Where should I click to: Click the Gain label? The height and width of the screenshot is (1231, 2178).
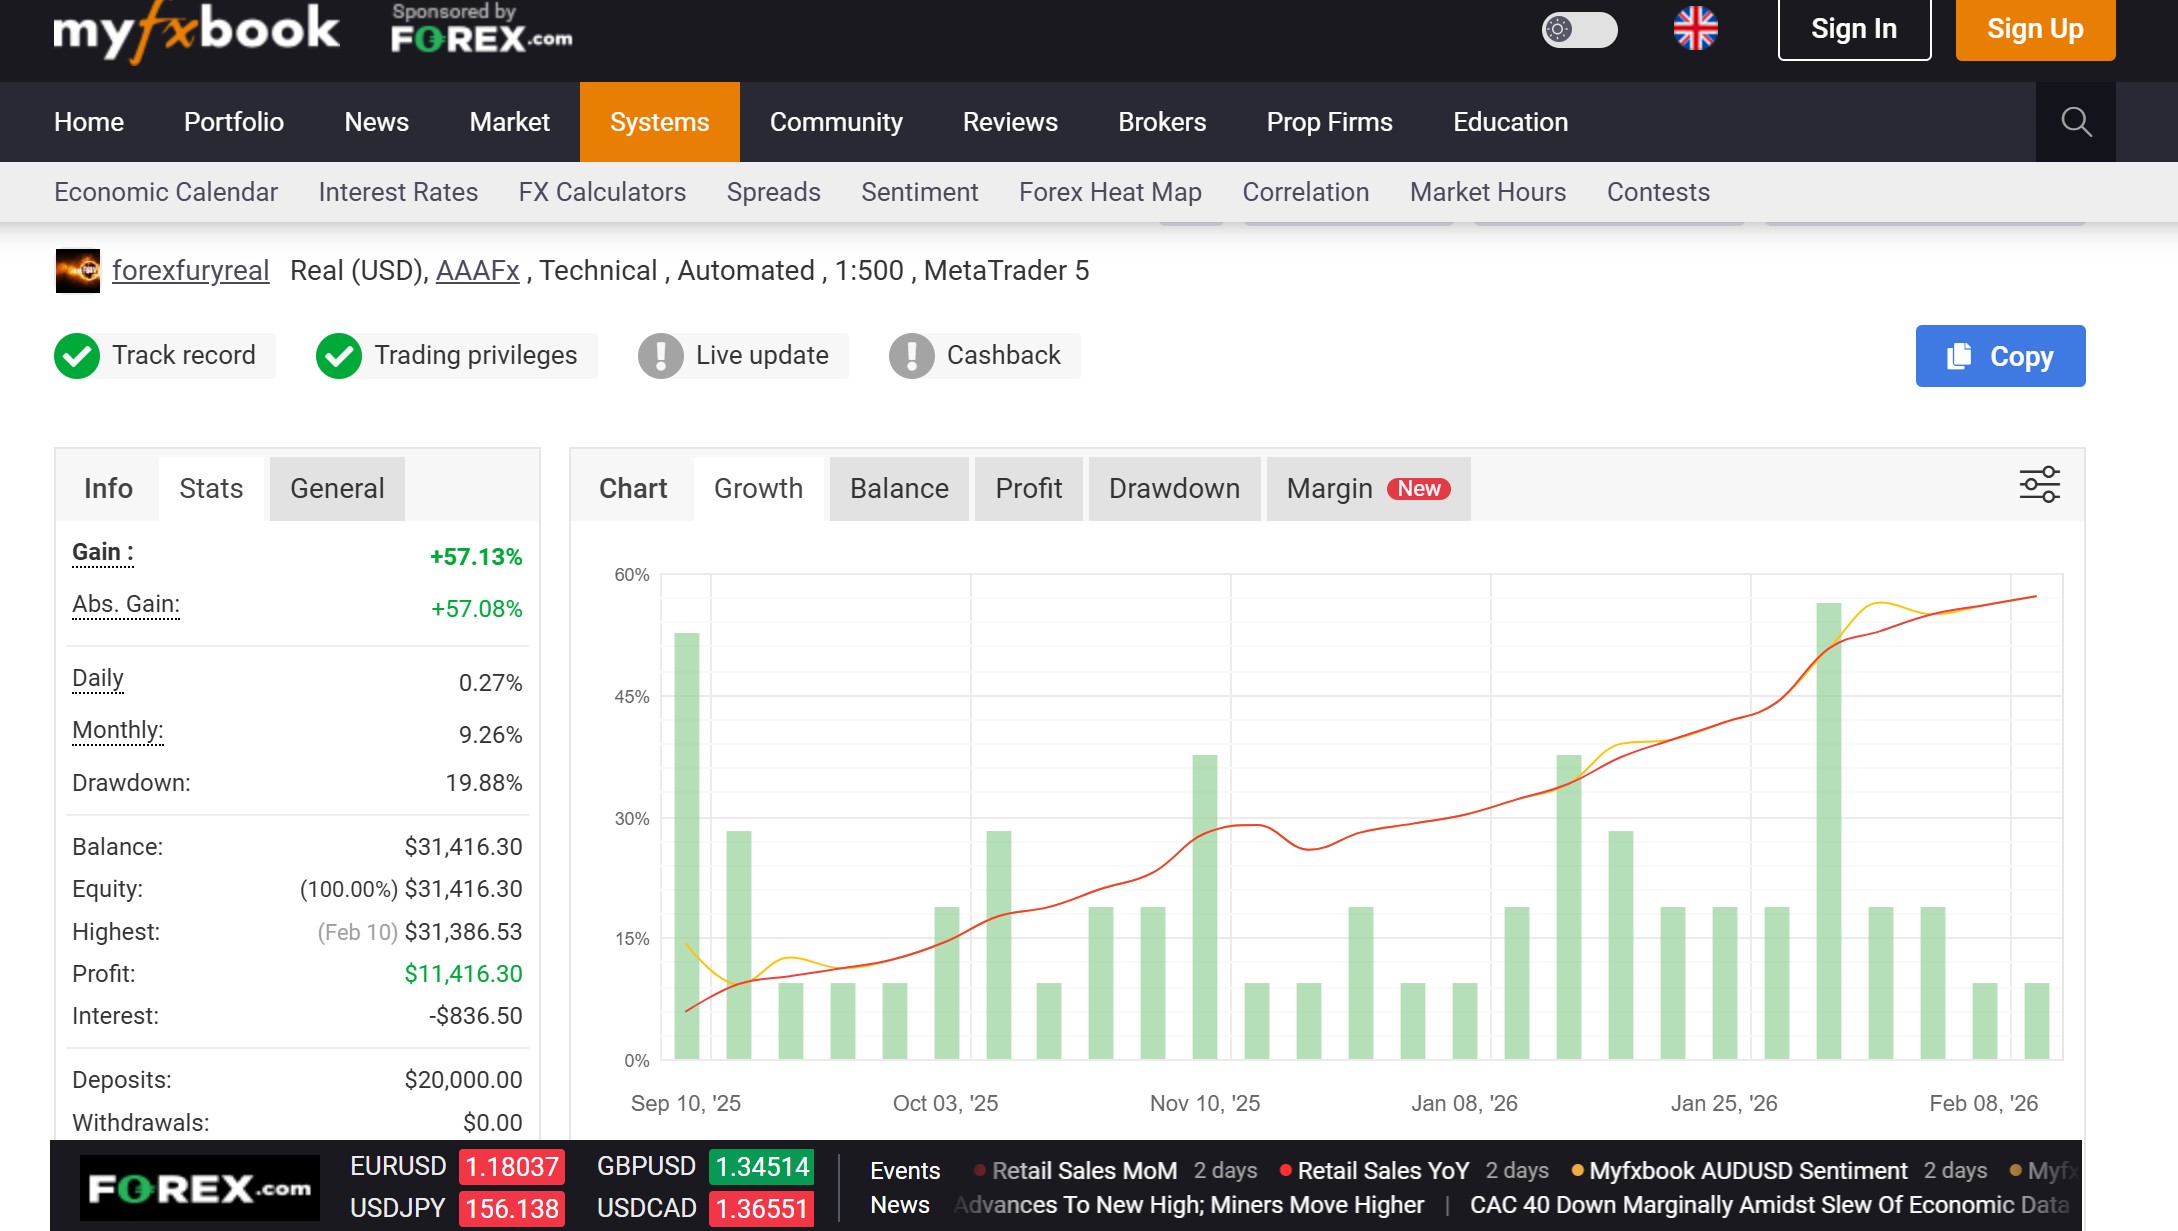103,553
